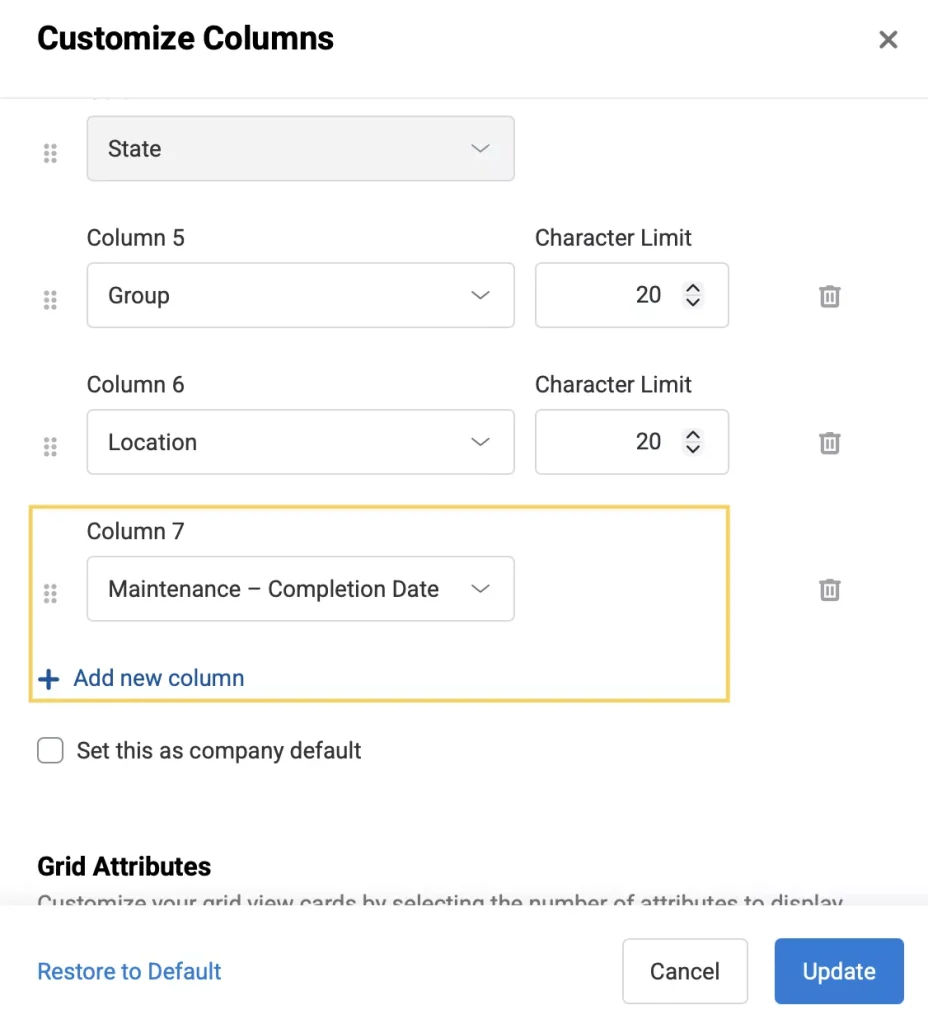Click the Cancel button
928x1024 pixels.
coord(684,971)
